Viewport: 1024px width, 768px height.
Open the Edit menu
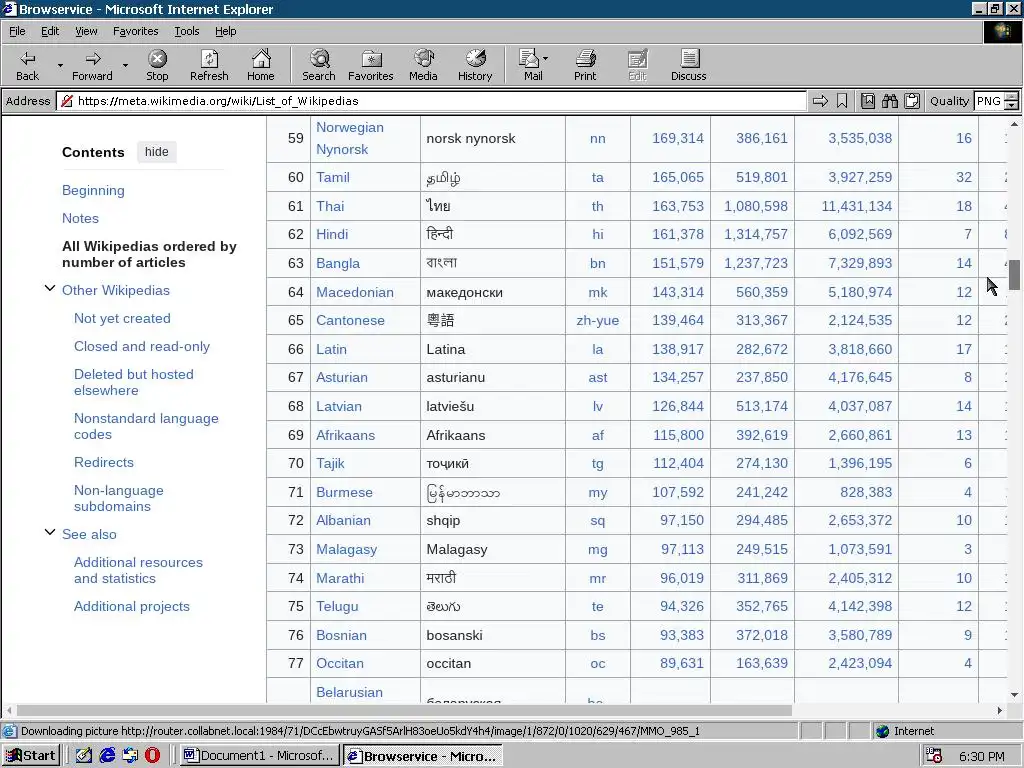[50, 31]
